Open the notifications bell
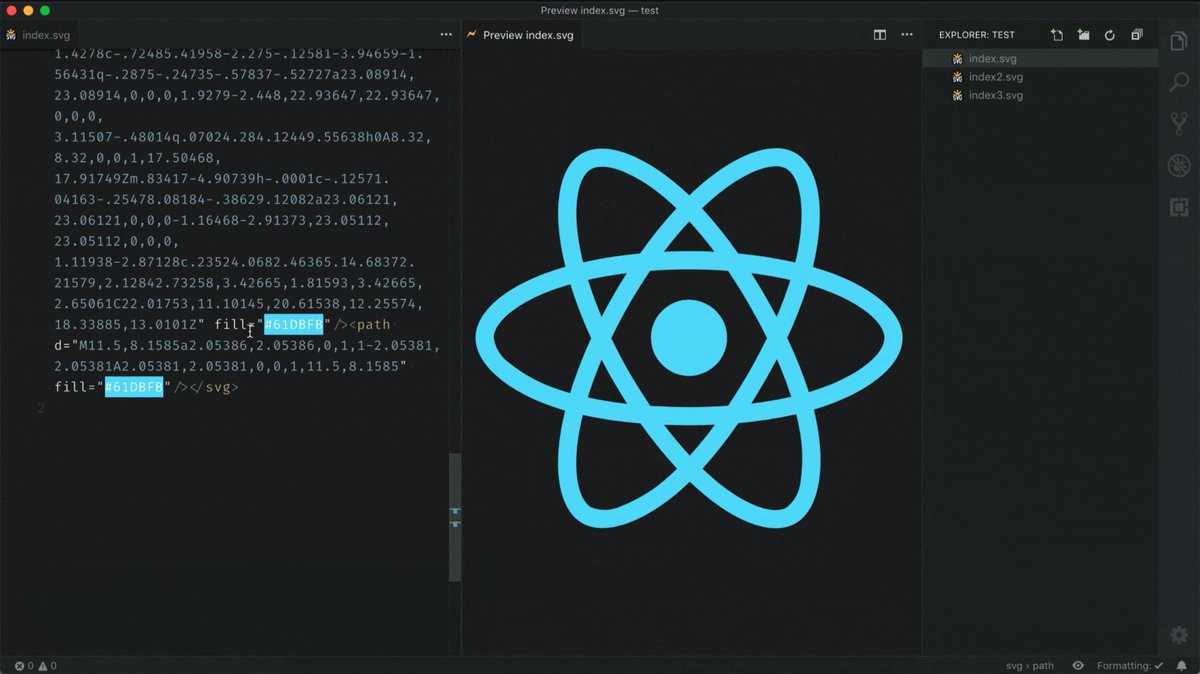 [x=1184, y=665]
